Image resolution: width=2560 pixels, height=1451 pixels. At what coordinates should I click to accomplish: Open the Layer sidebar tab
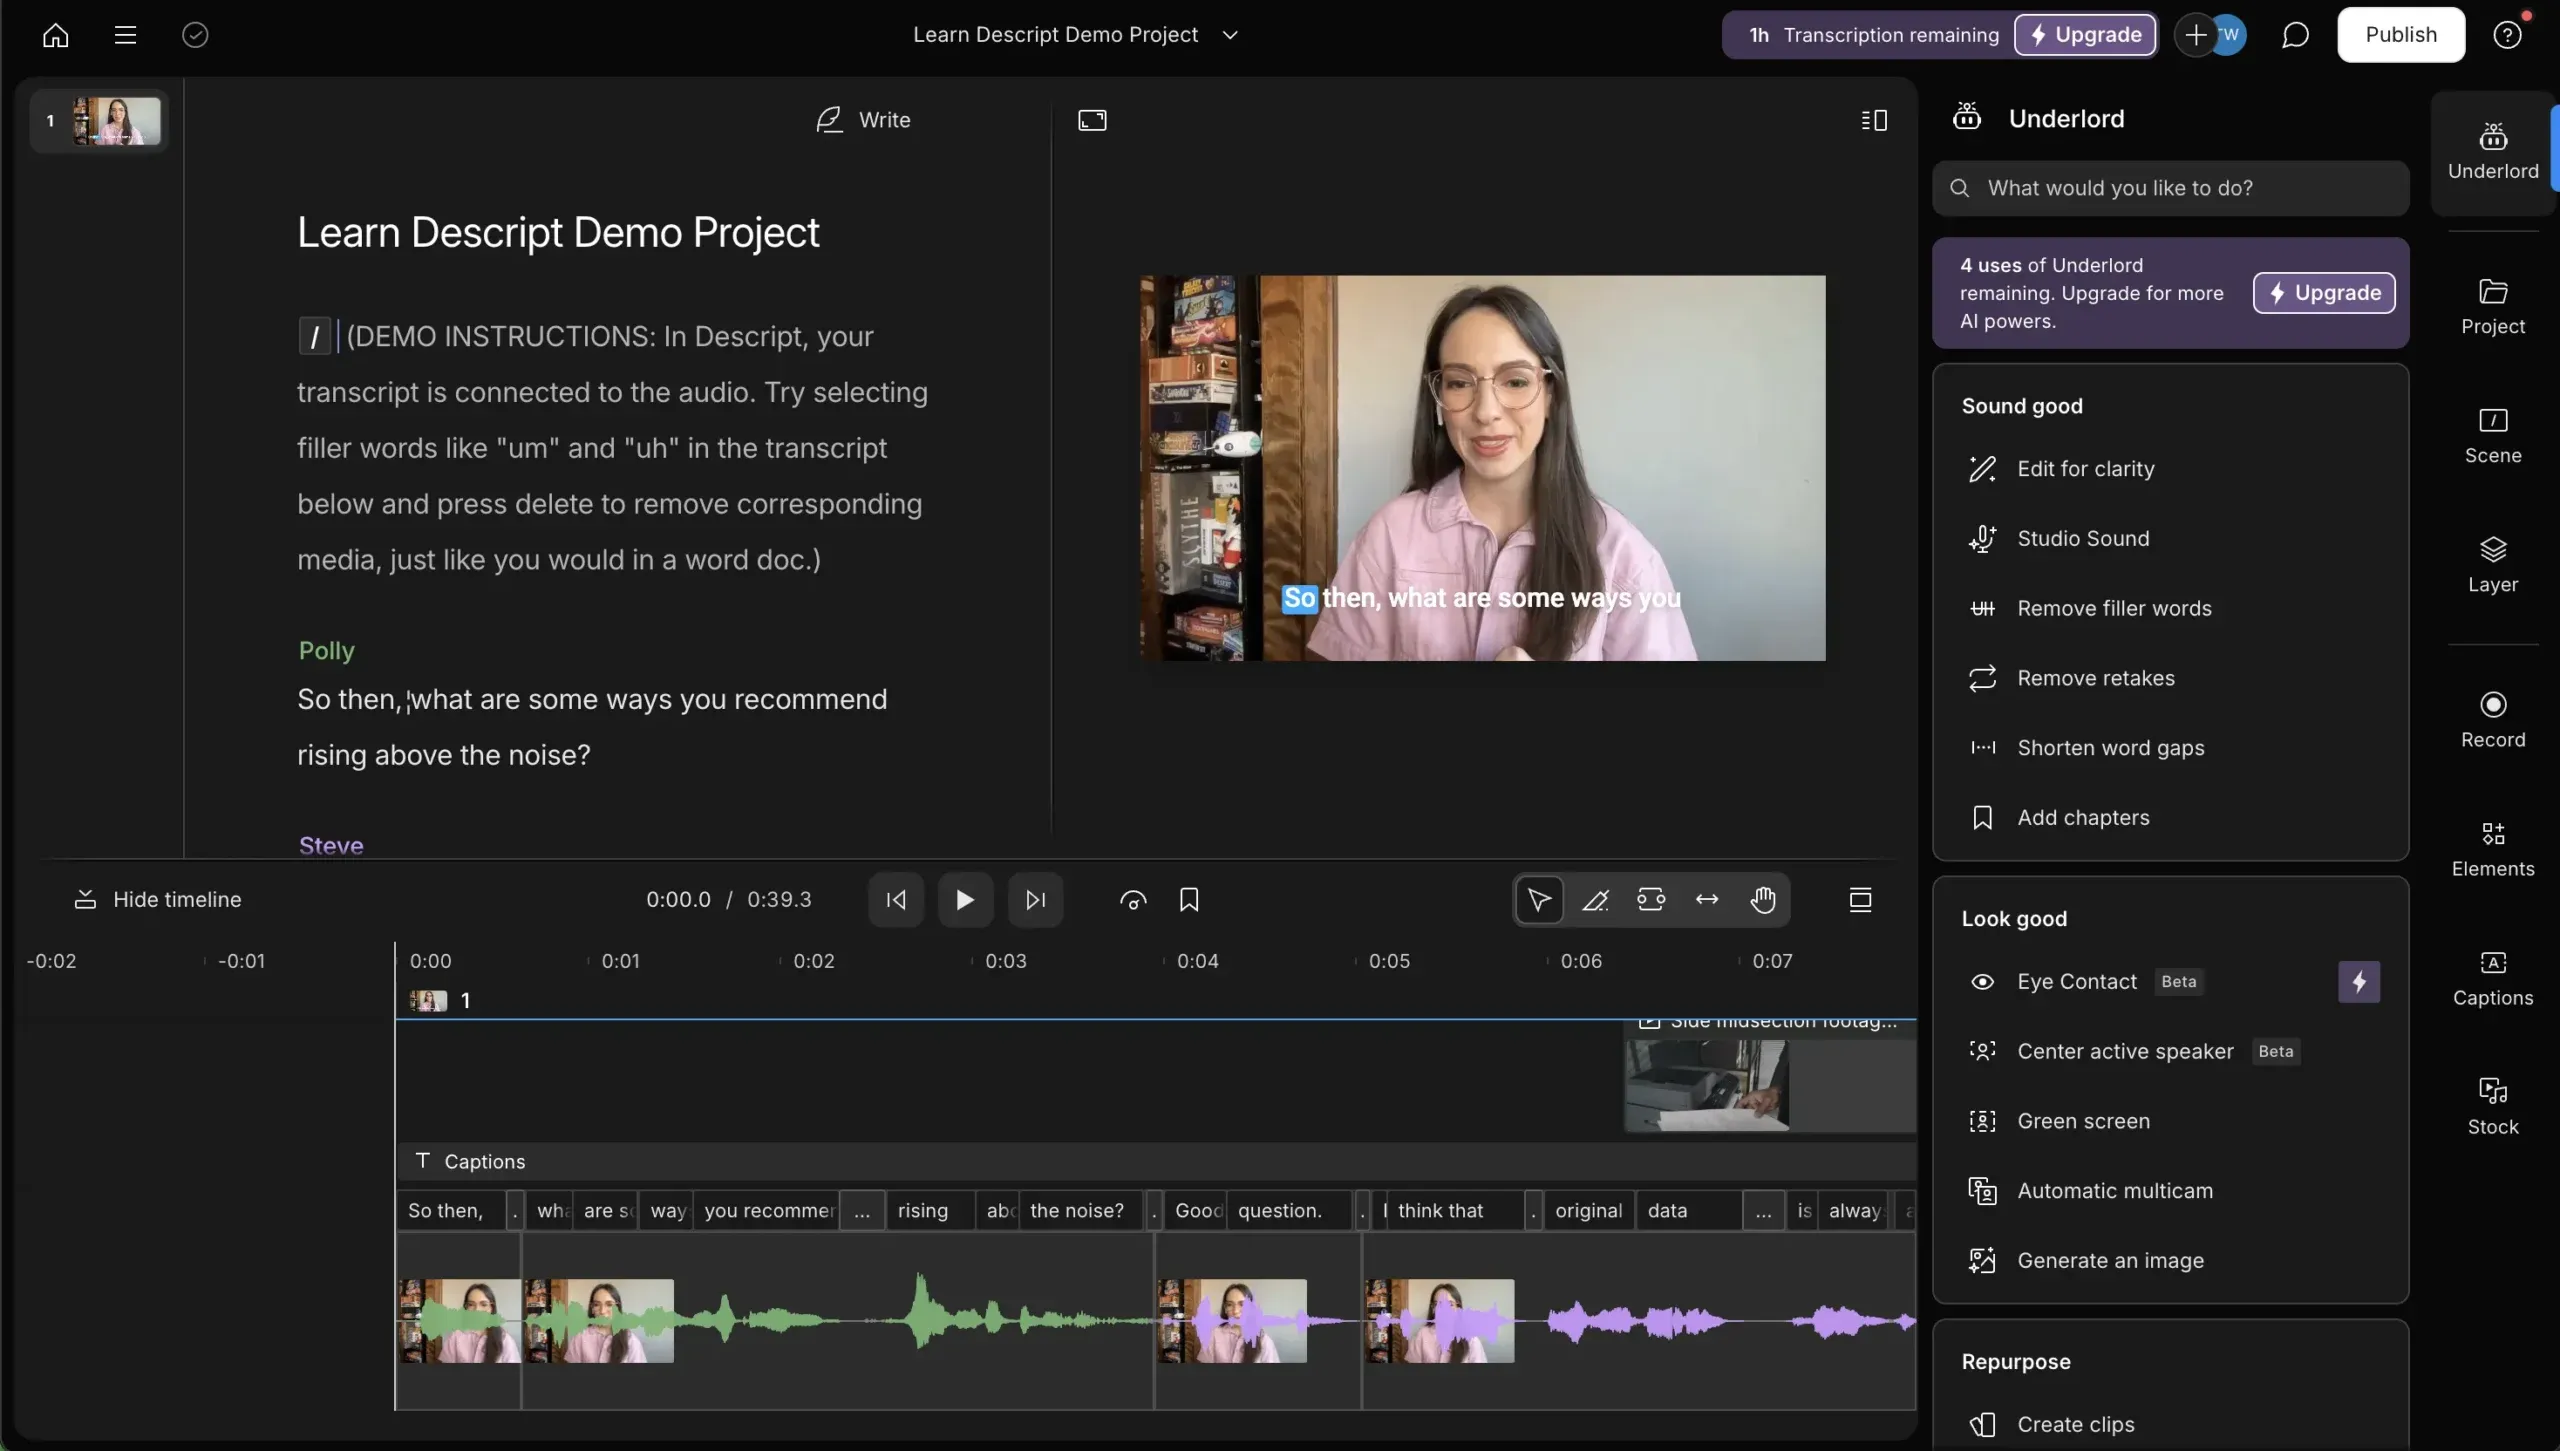(x=2493, y=565)
